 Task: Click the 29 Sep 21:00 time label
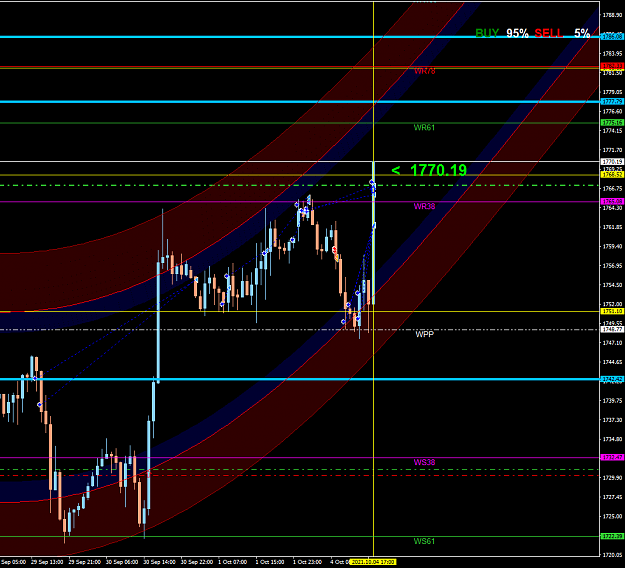pyautogui.click(x=85, y=562)
